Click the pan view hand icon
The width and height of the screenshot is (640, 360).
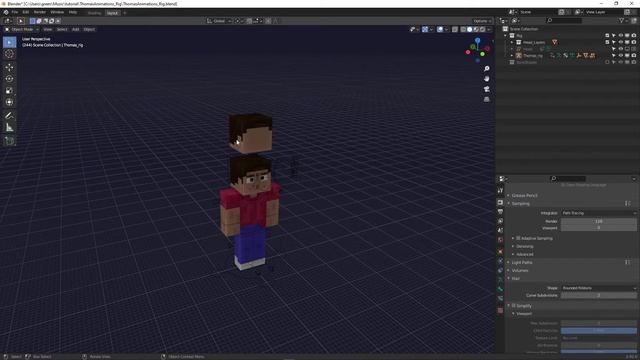(x=487, y=79)
